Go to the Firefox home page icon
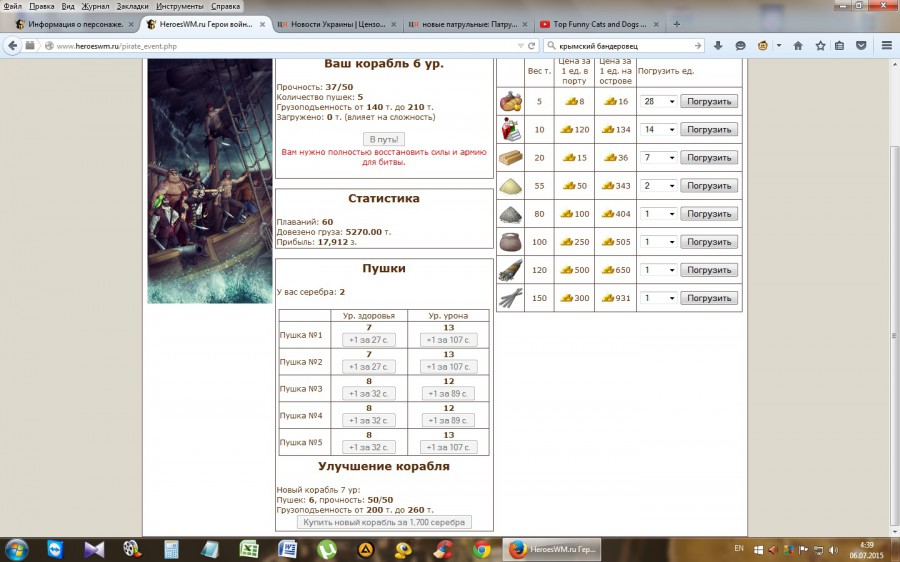Viewport: 900px width, 562px height. tap(798, 46)
